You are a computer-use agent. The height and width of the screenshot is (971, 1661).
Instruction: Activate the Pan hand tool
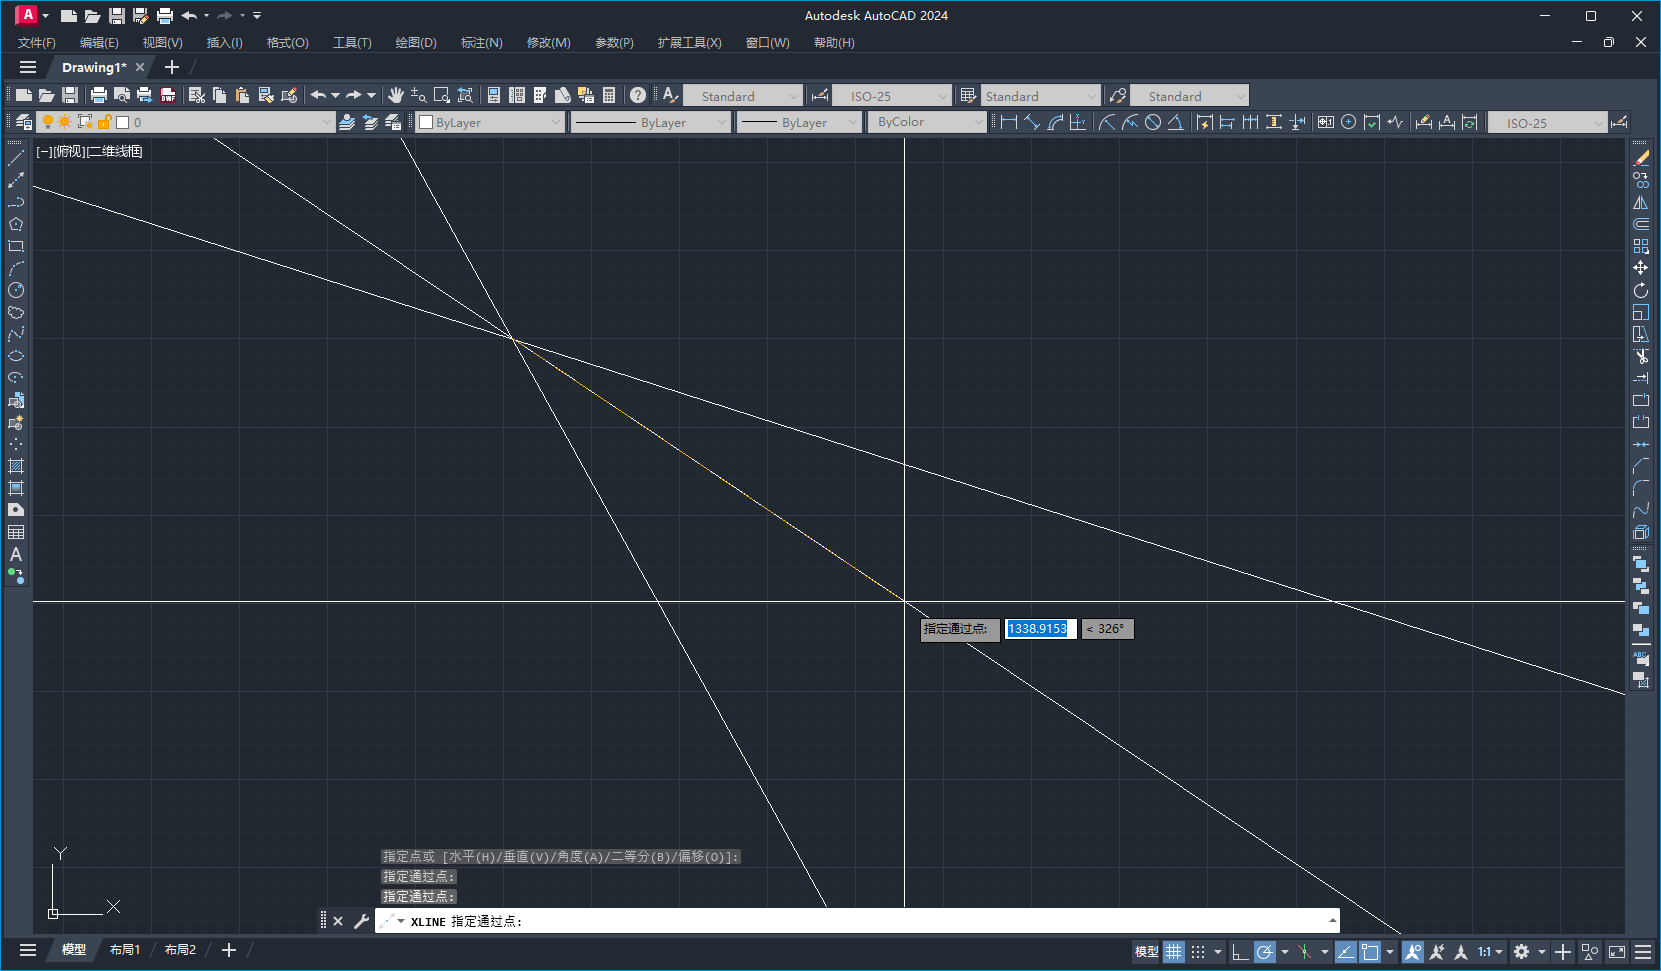tap(396, 95)
